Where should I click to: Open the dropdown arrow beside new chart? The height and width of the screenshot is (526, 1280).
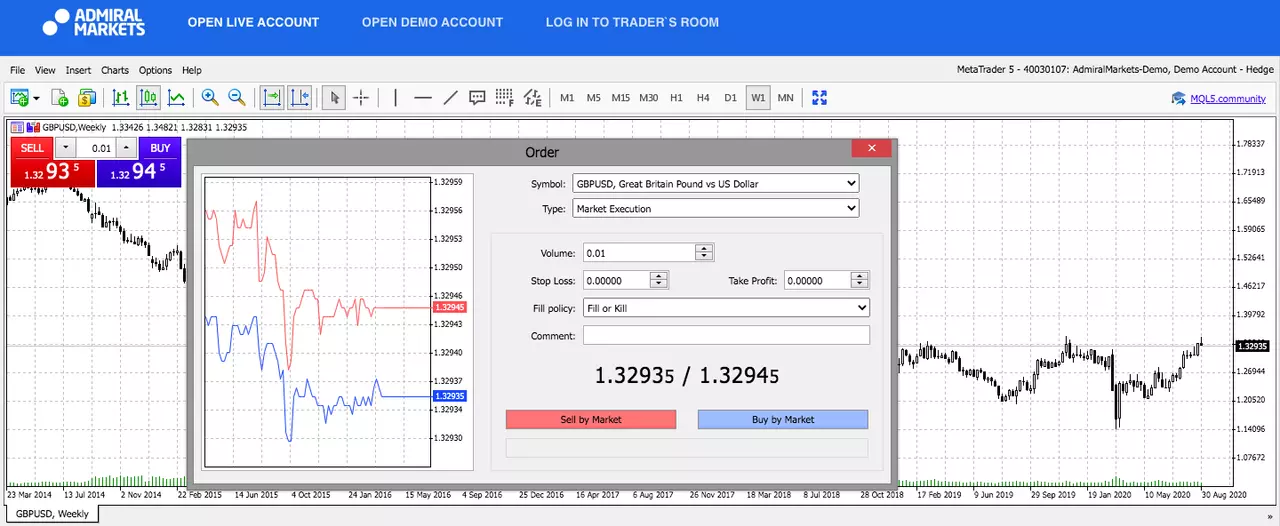click(x=36, y=98)
